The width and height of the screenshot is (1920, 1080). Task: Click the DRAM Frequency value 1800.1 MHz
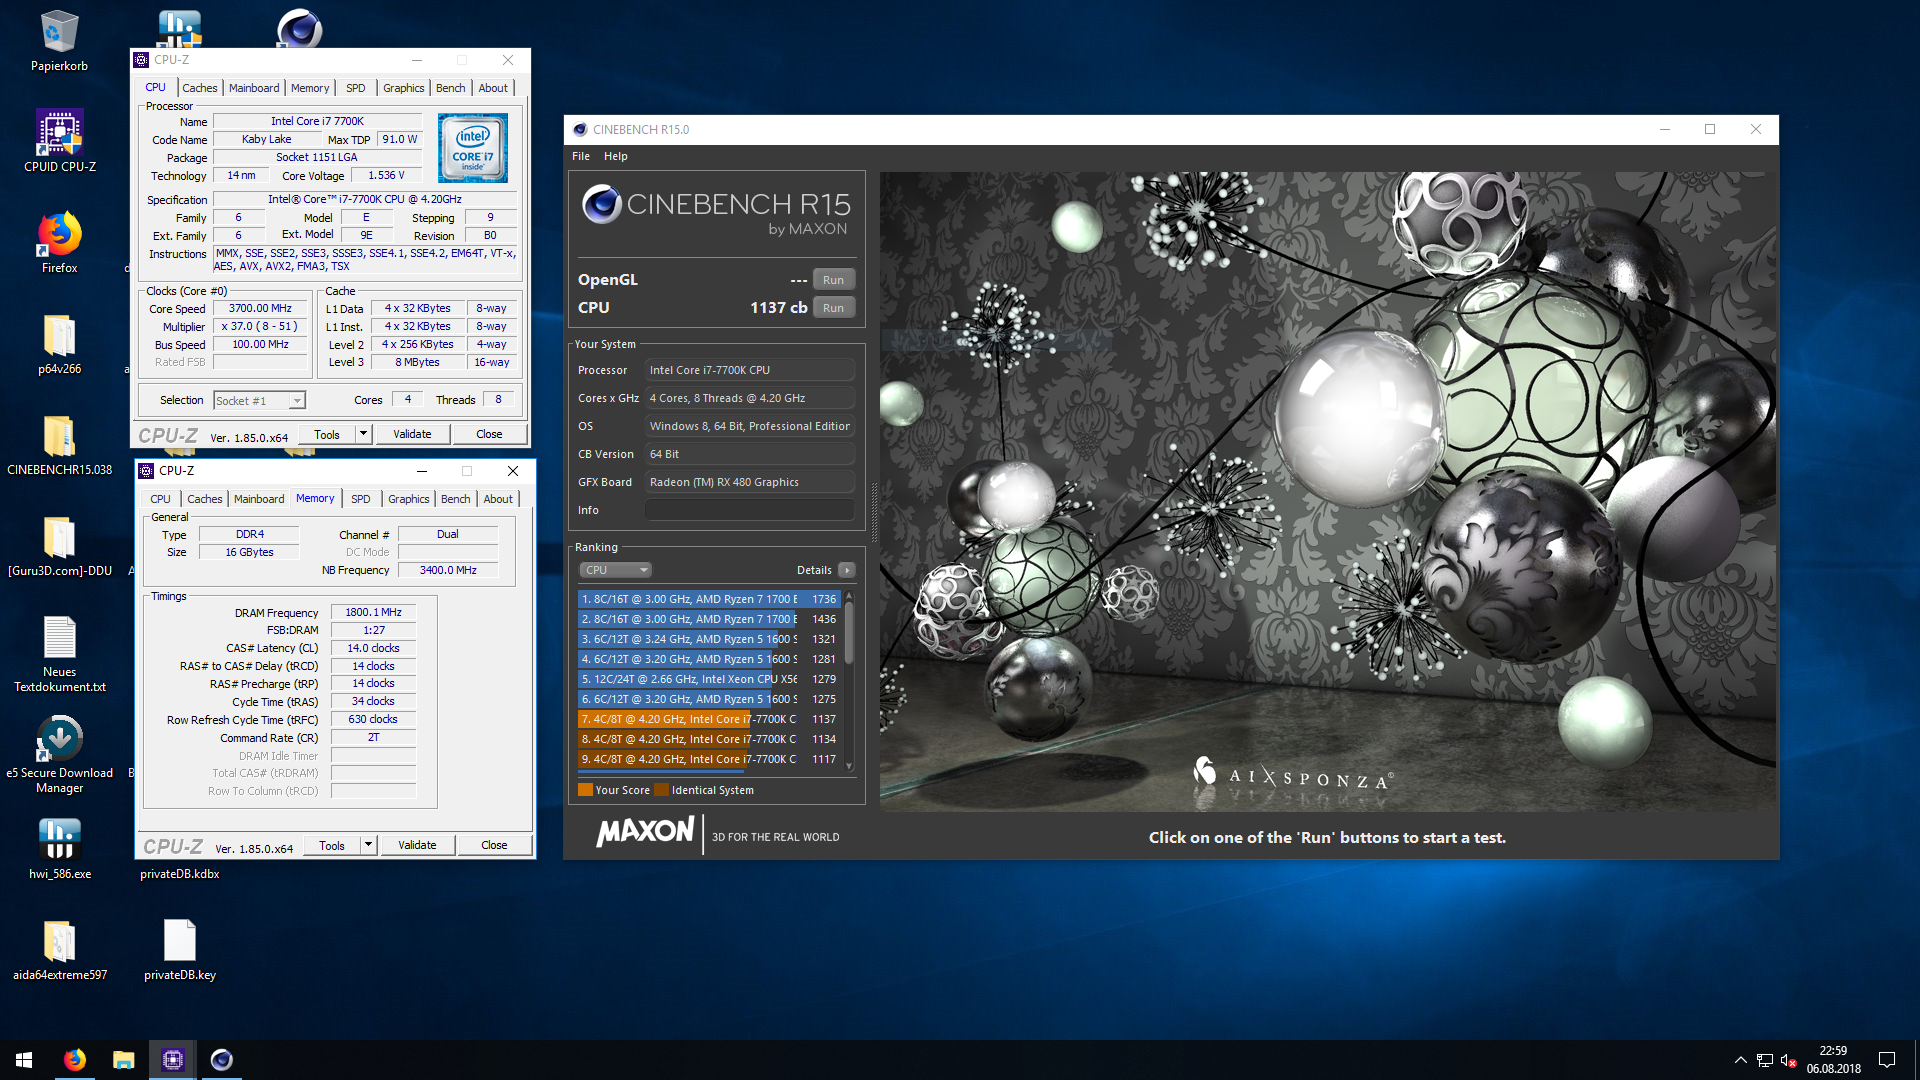point(373,612)
